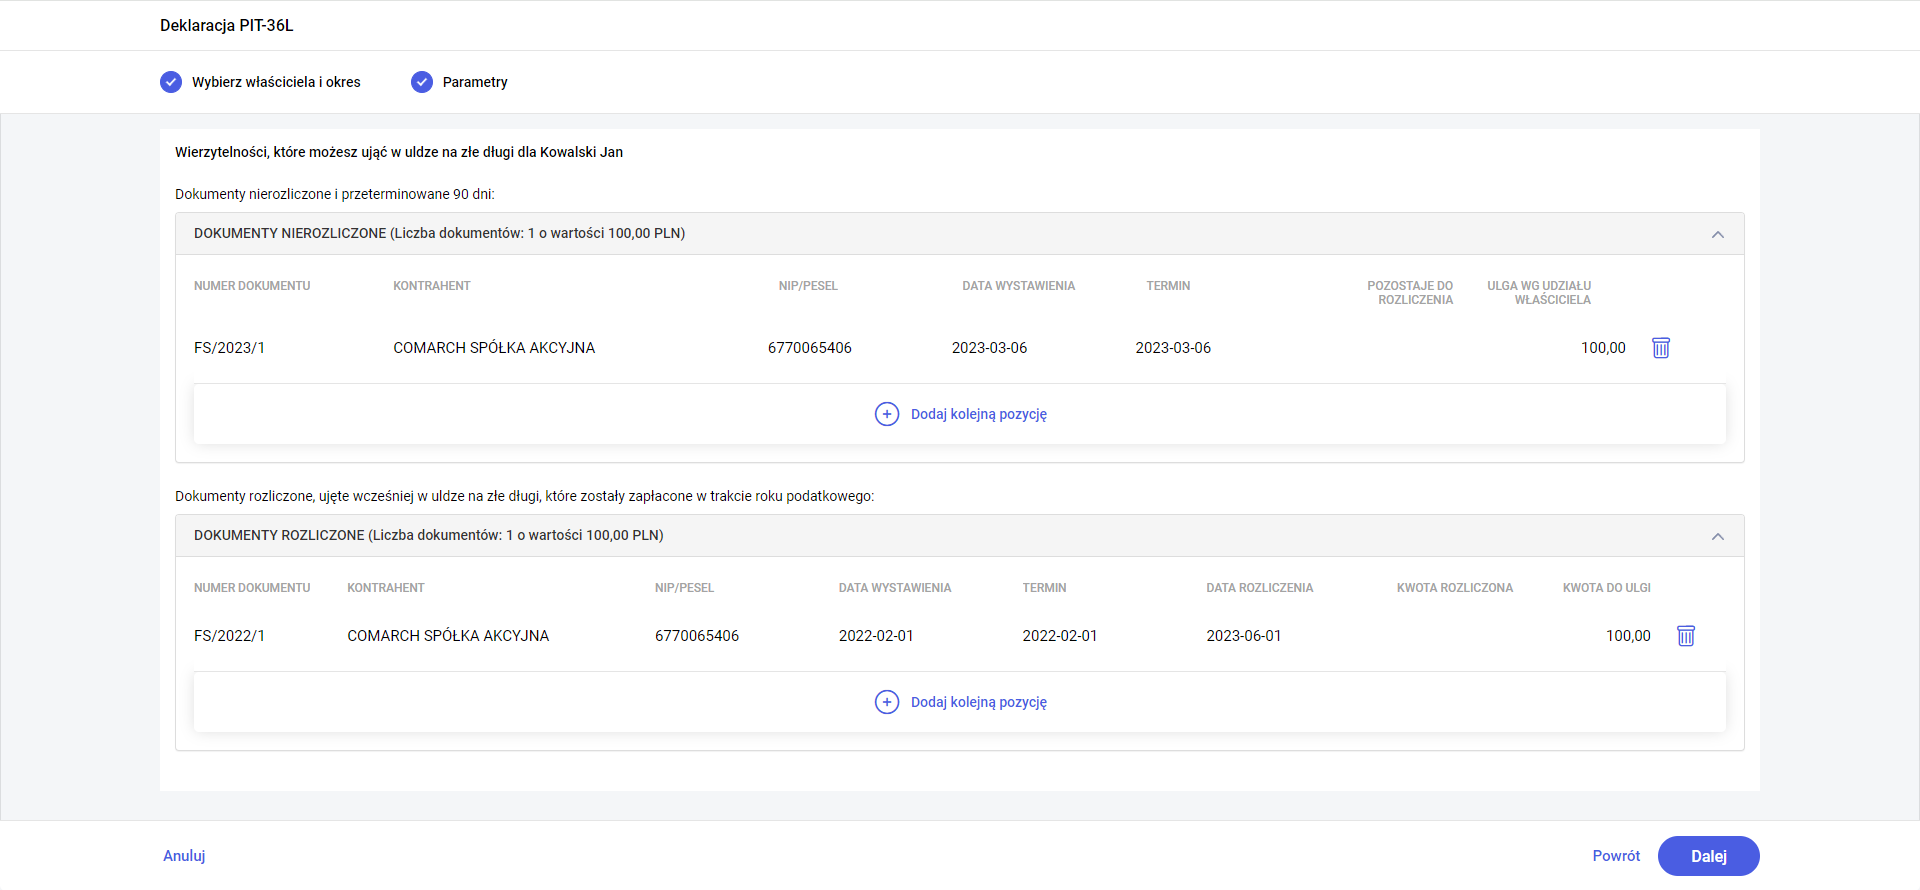Click the checkmark icon beside Parametry
Viewport: 1920px width, 890px height.
(422, 82)
